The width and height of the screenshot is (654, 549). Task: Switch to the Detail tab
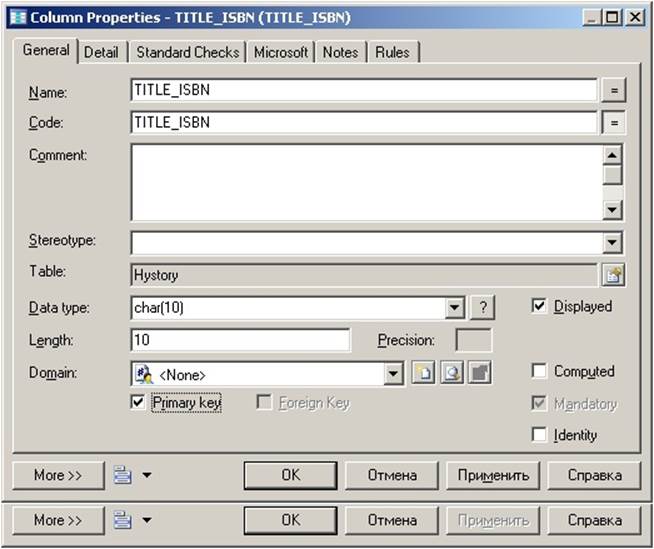click(101, 53)
